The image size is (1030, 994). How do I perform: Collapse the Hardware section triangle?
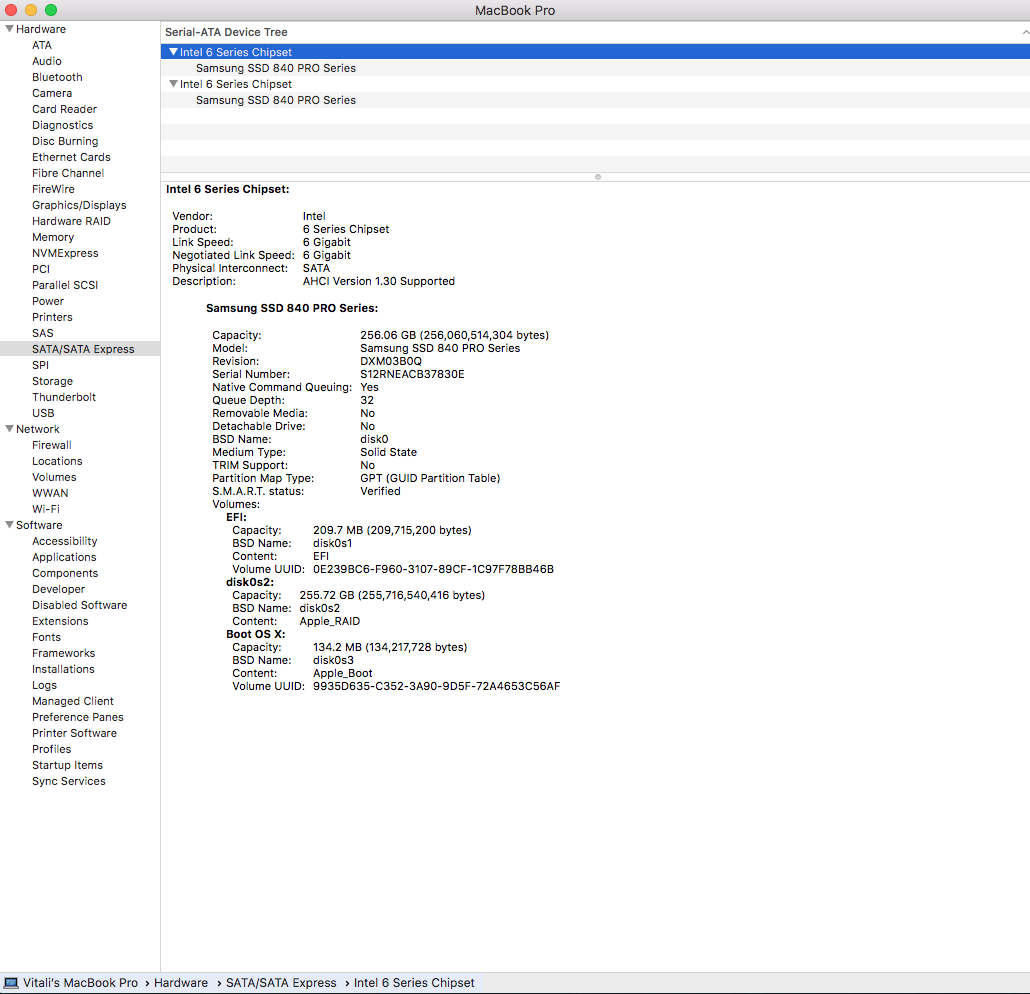[9, 29]
